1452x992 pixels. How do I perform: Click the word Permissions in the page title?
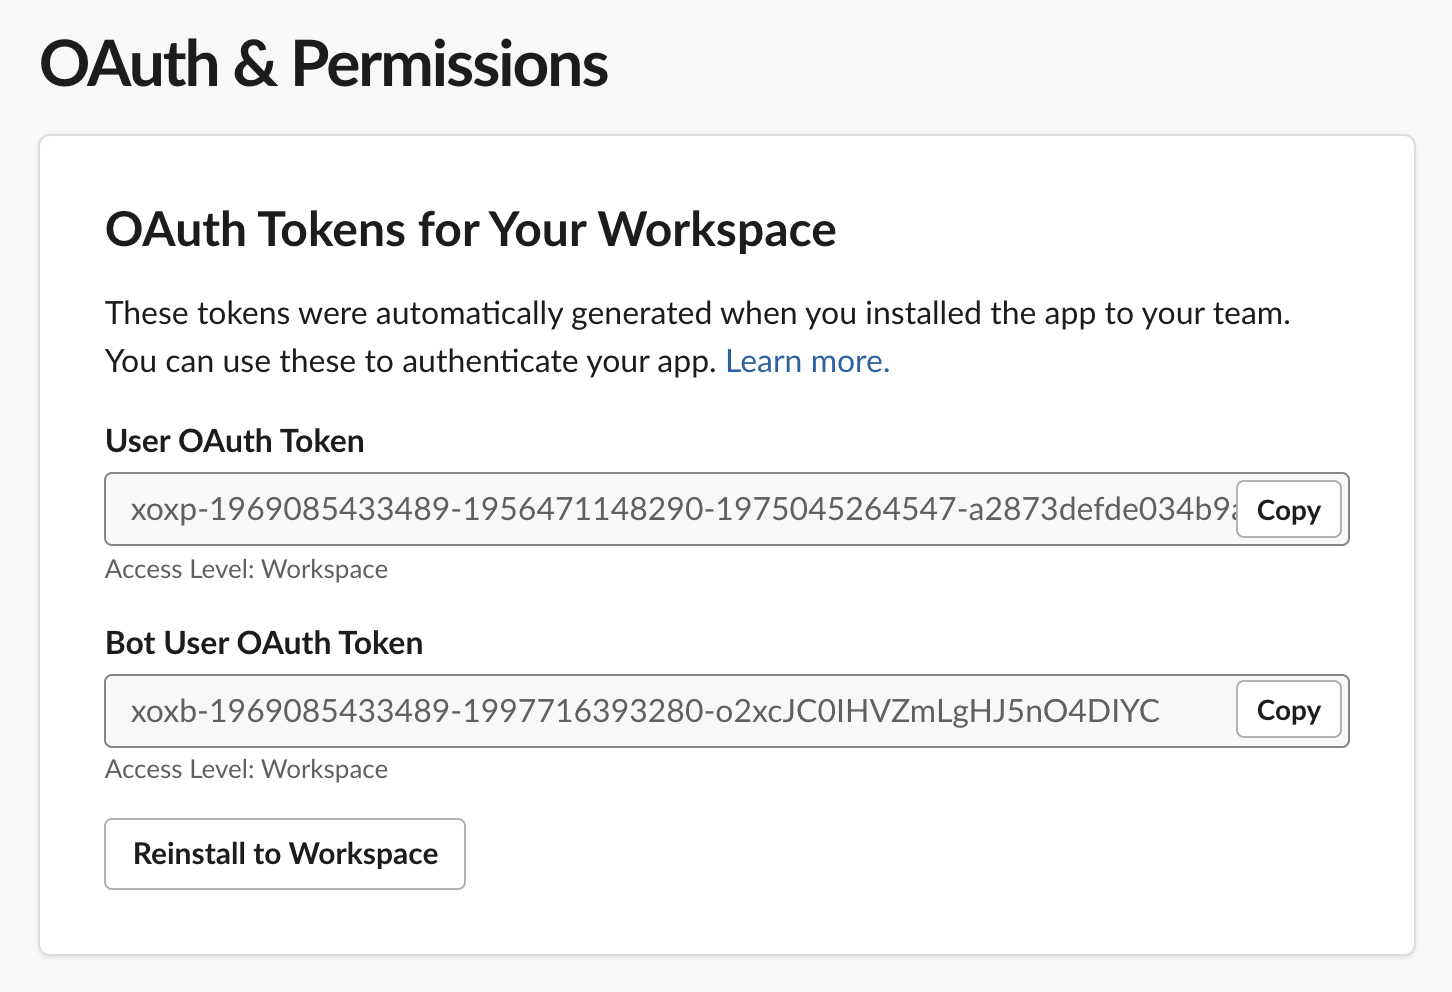(x=450, y=64)
